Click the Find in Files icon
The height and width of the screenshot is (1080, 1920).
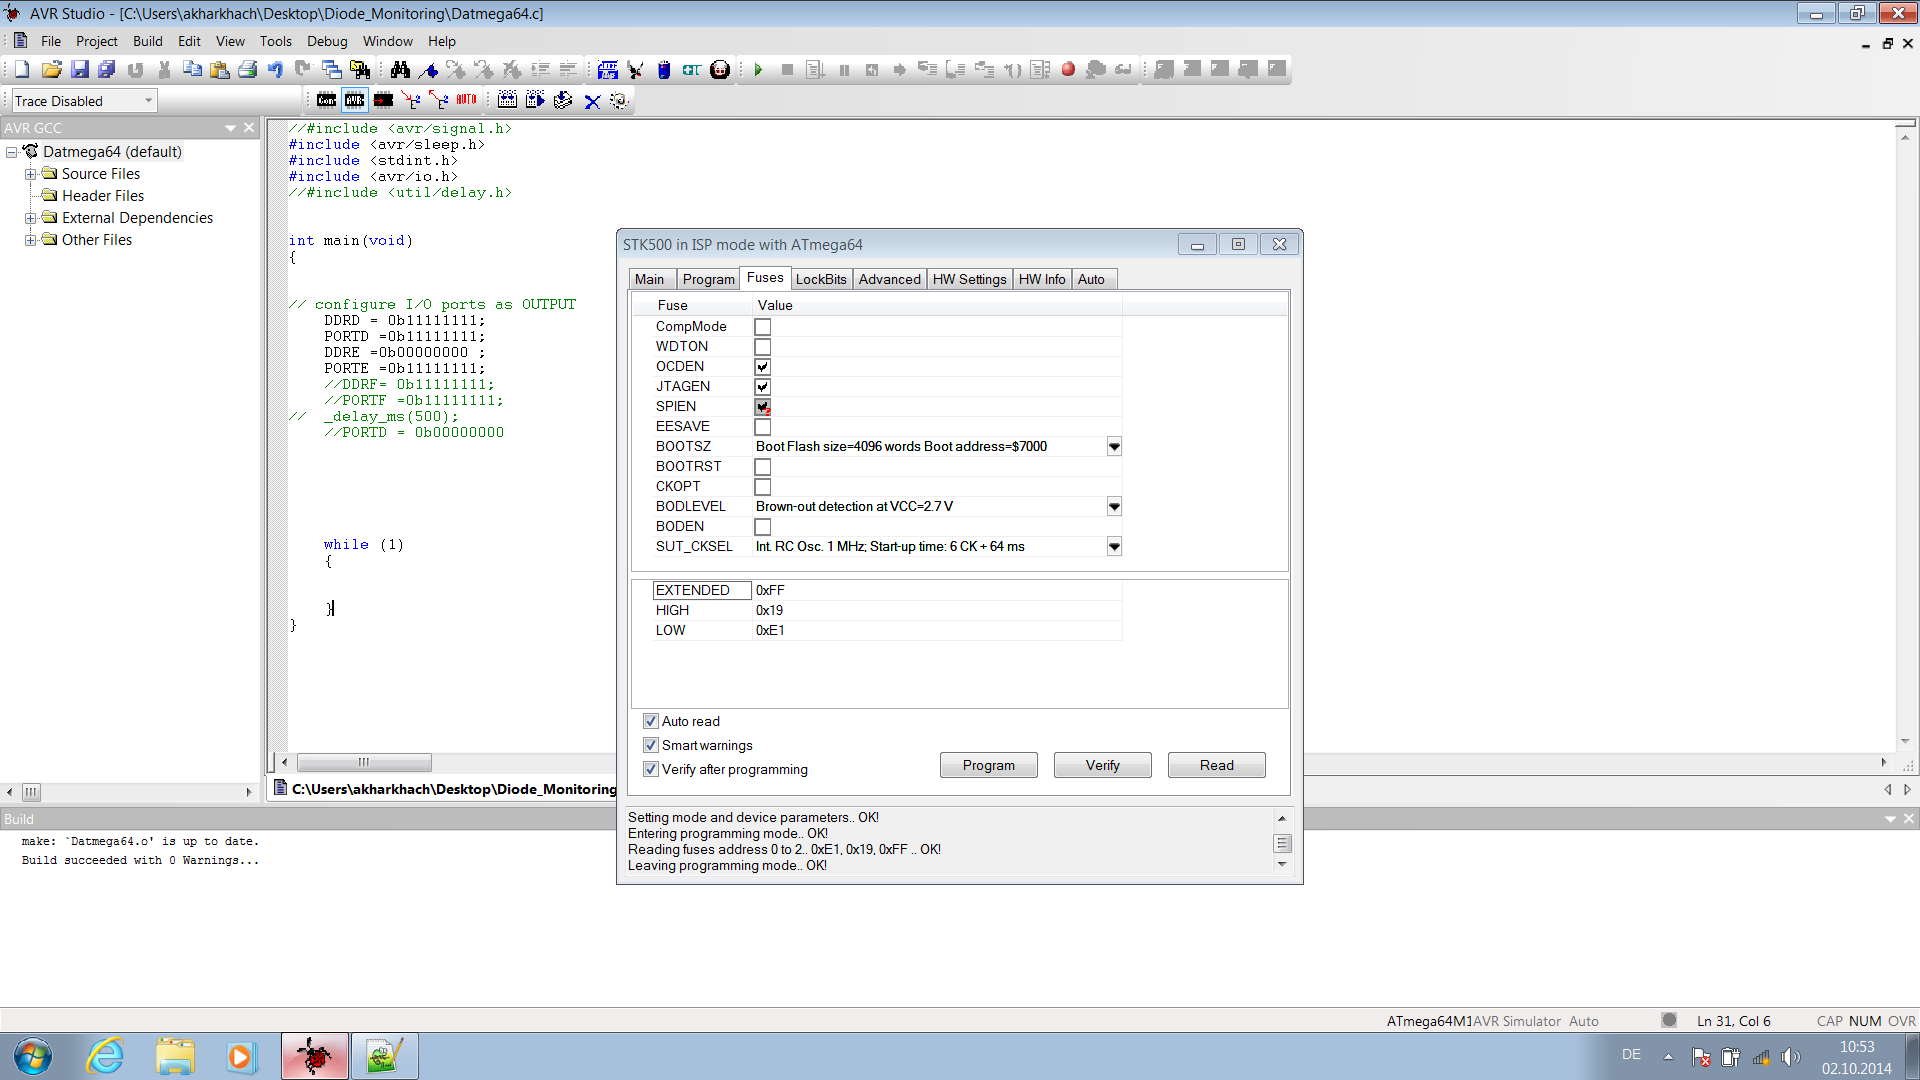tap(360, 69)
